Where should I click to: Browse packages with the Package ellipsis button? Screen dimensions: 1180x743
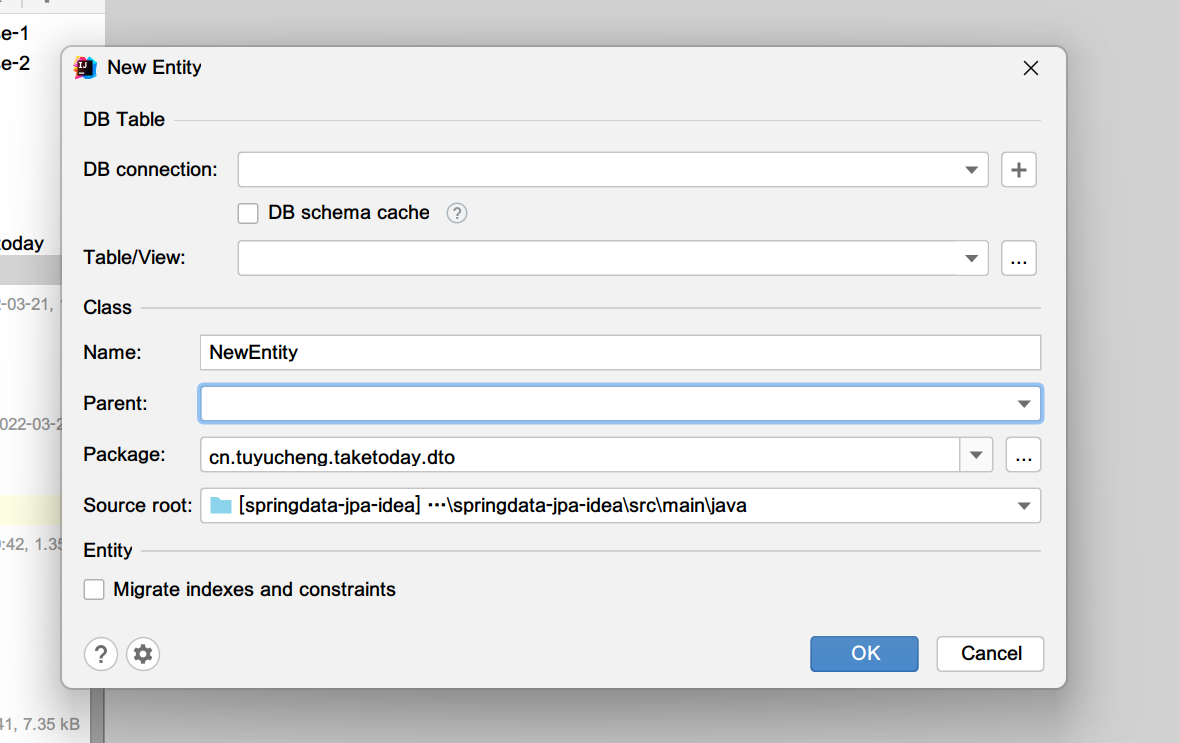[x=1022, y=454]
